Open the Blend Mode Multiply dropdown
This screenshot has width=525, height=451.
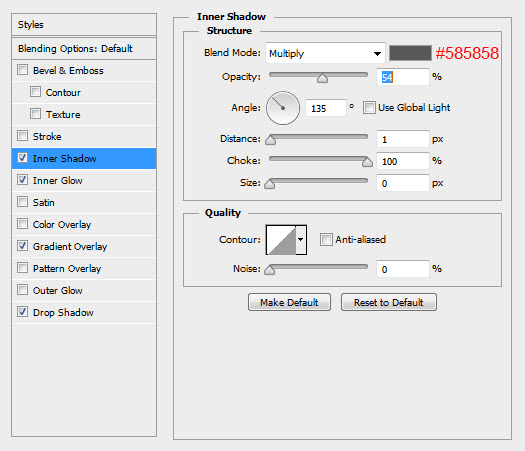click(x=325, y=53)
